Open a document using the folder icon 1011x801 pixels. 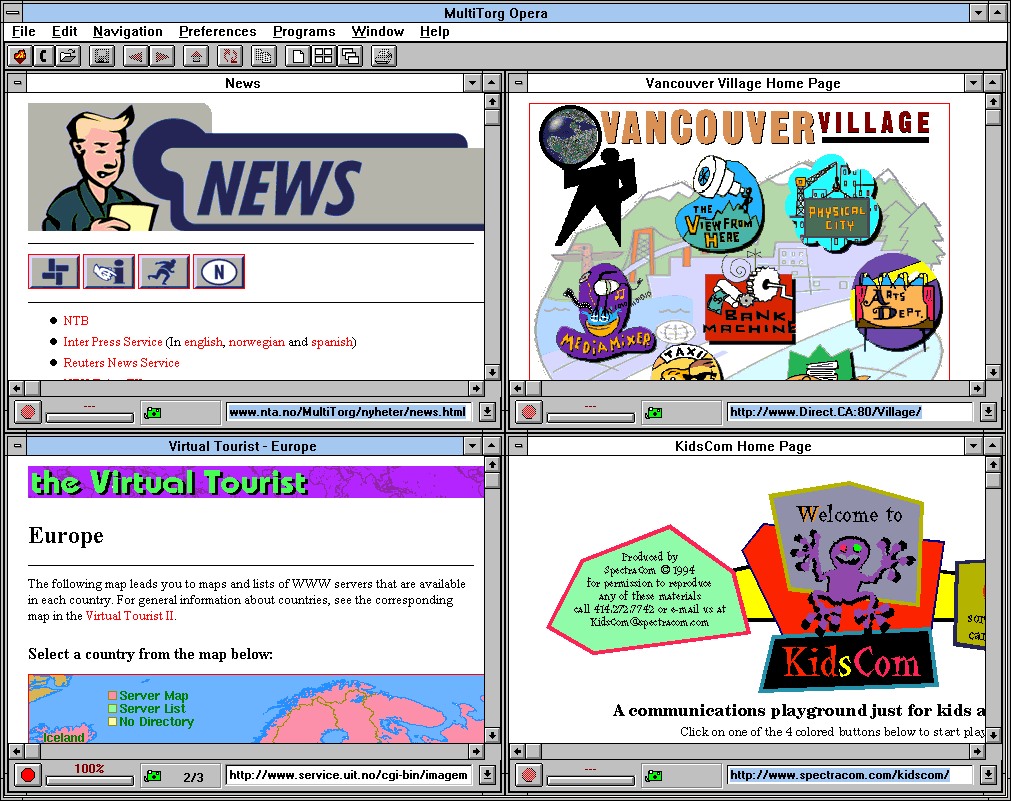[68, 56]
